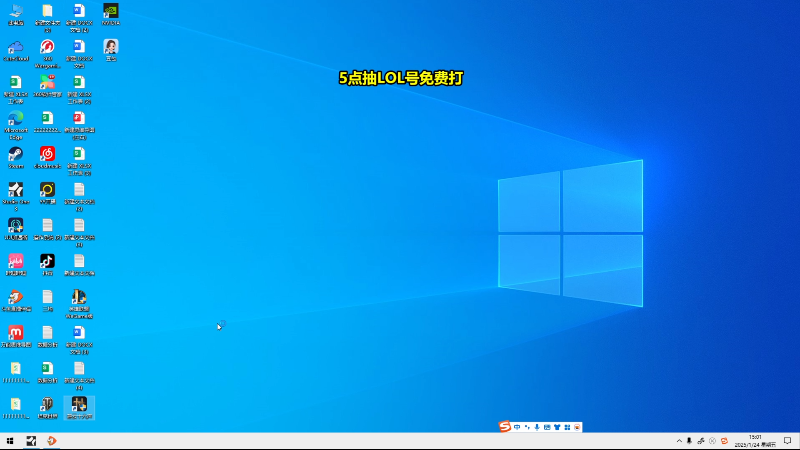Open the yellow folder on the desktop

pos(47,18)
